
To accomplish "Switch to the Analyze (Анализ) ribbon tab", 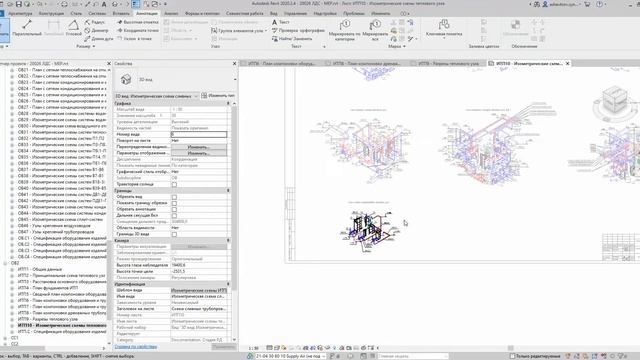I will 171,13.
